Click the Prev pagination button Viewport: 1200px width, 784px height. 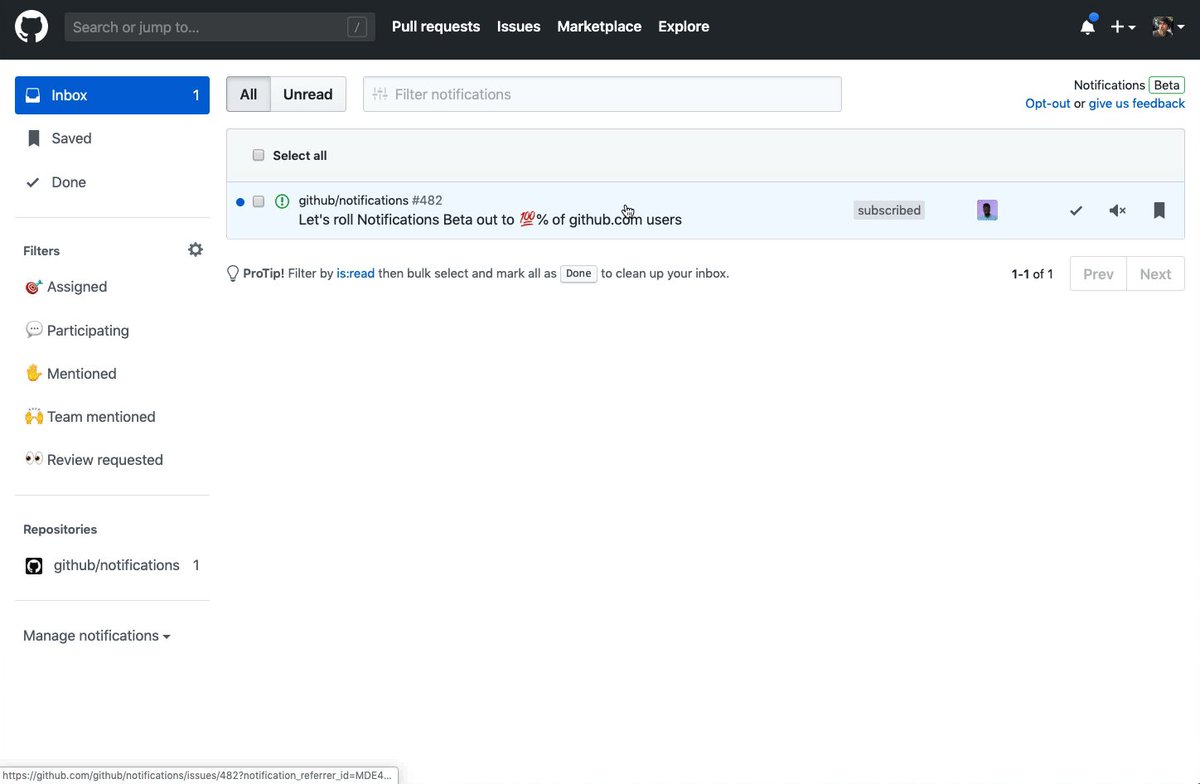(1098, 274)
